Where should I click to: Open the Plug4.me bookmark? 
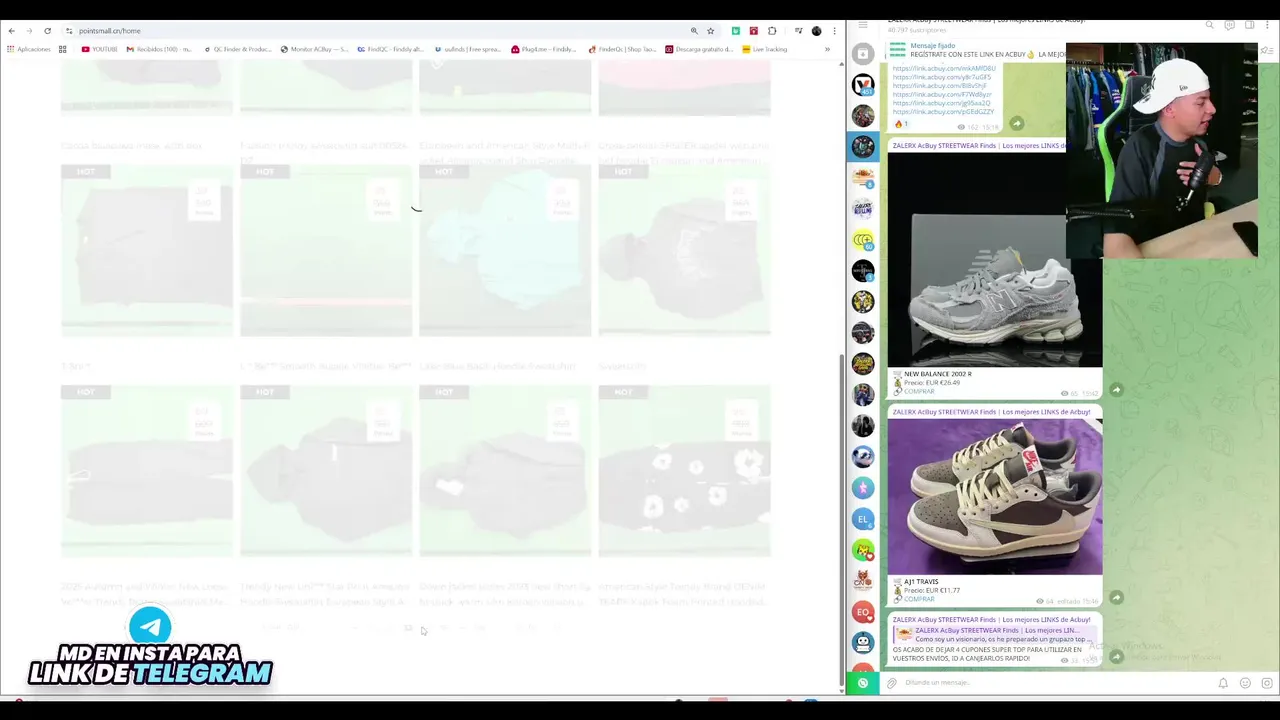point(544,49)
